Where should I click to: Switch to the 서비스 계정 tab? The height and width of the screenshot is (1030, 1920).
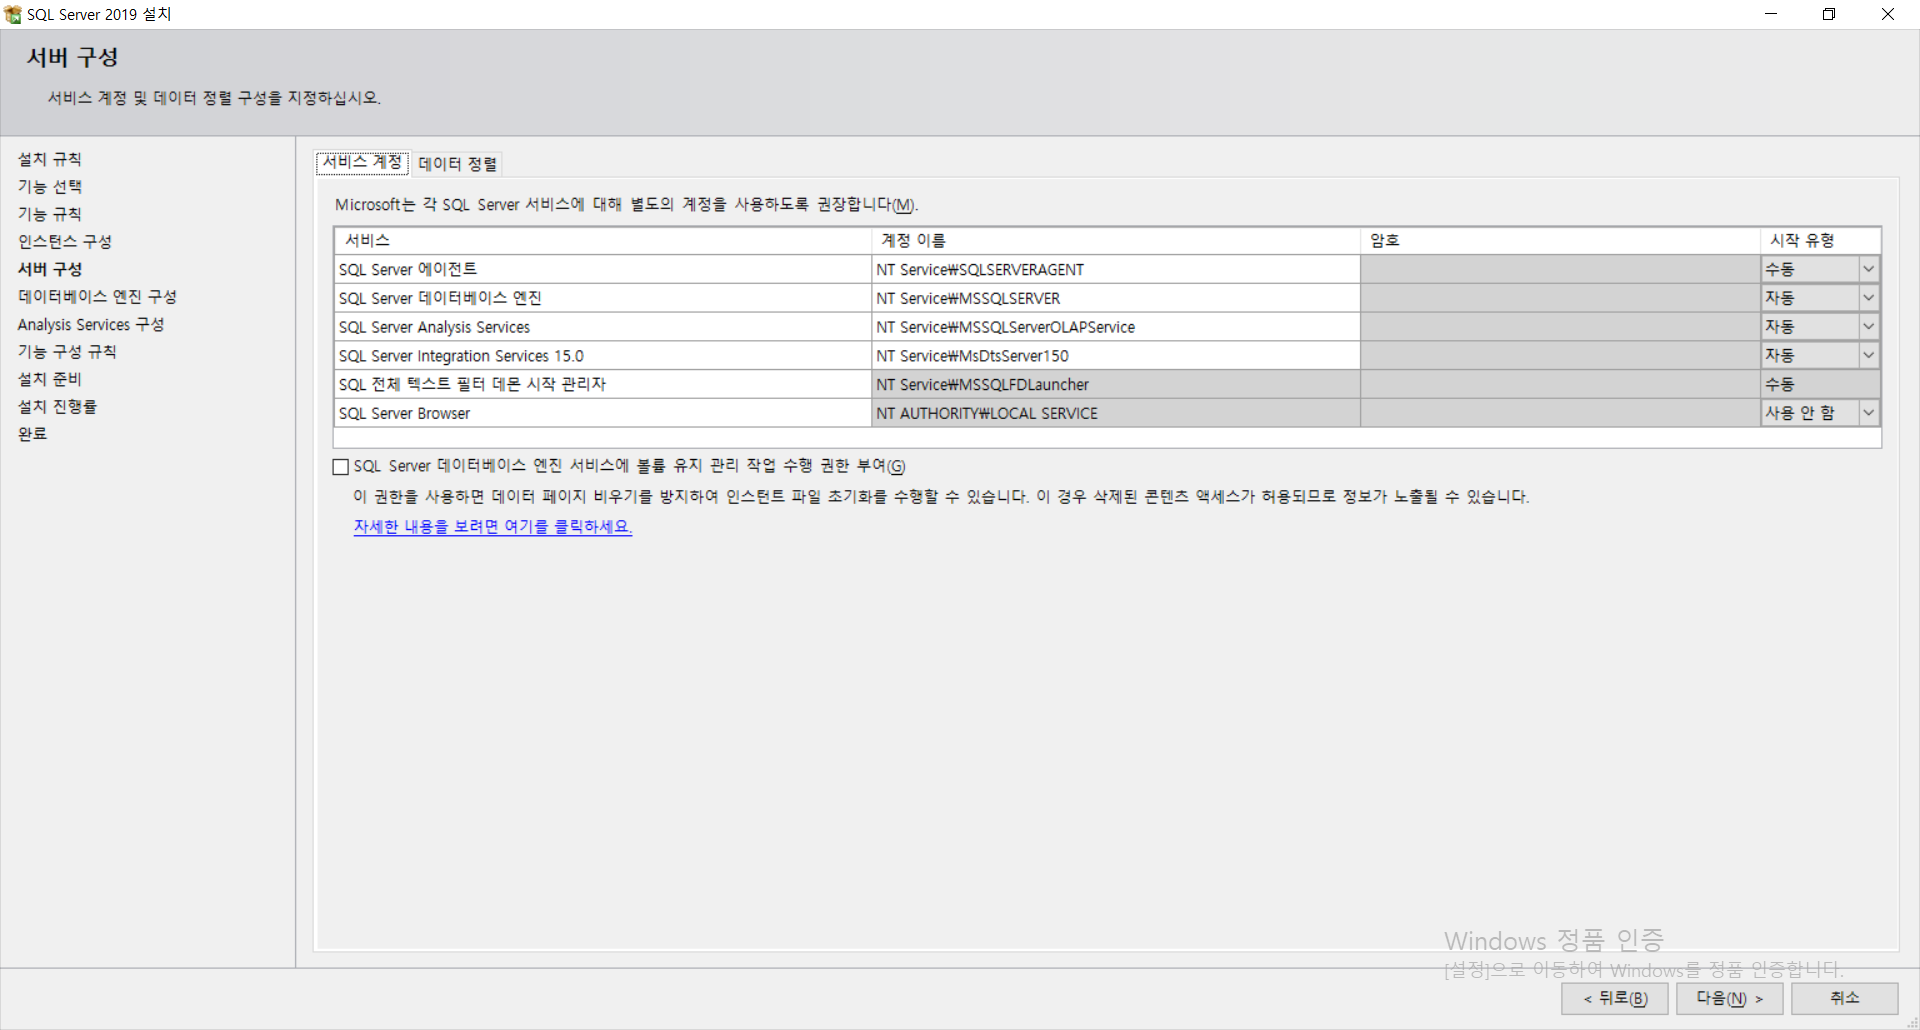click(362, 163)
